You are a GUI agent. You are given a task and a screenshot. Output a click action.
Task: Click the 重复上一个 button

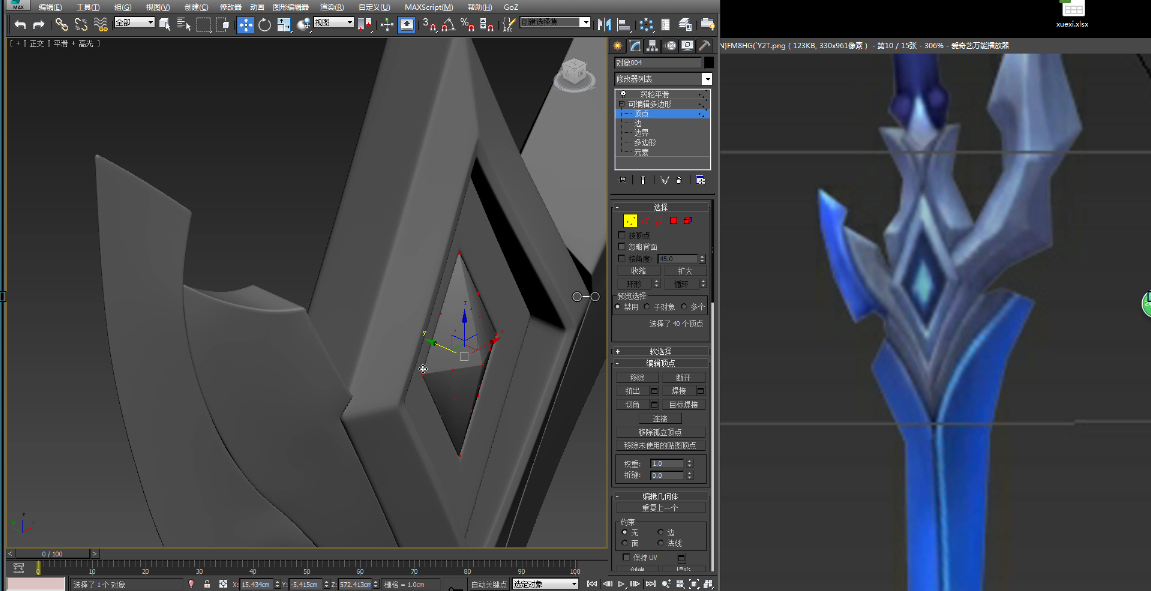click(x=661, y=508)
